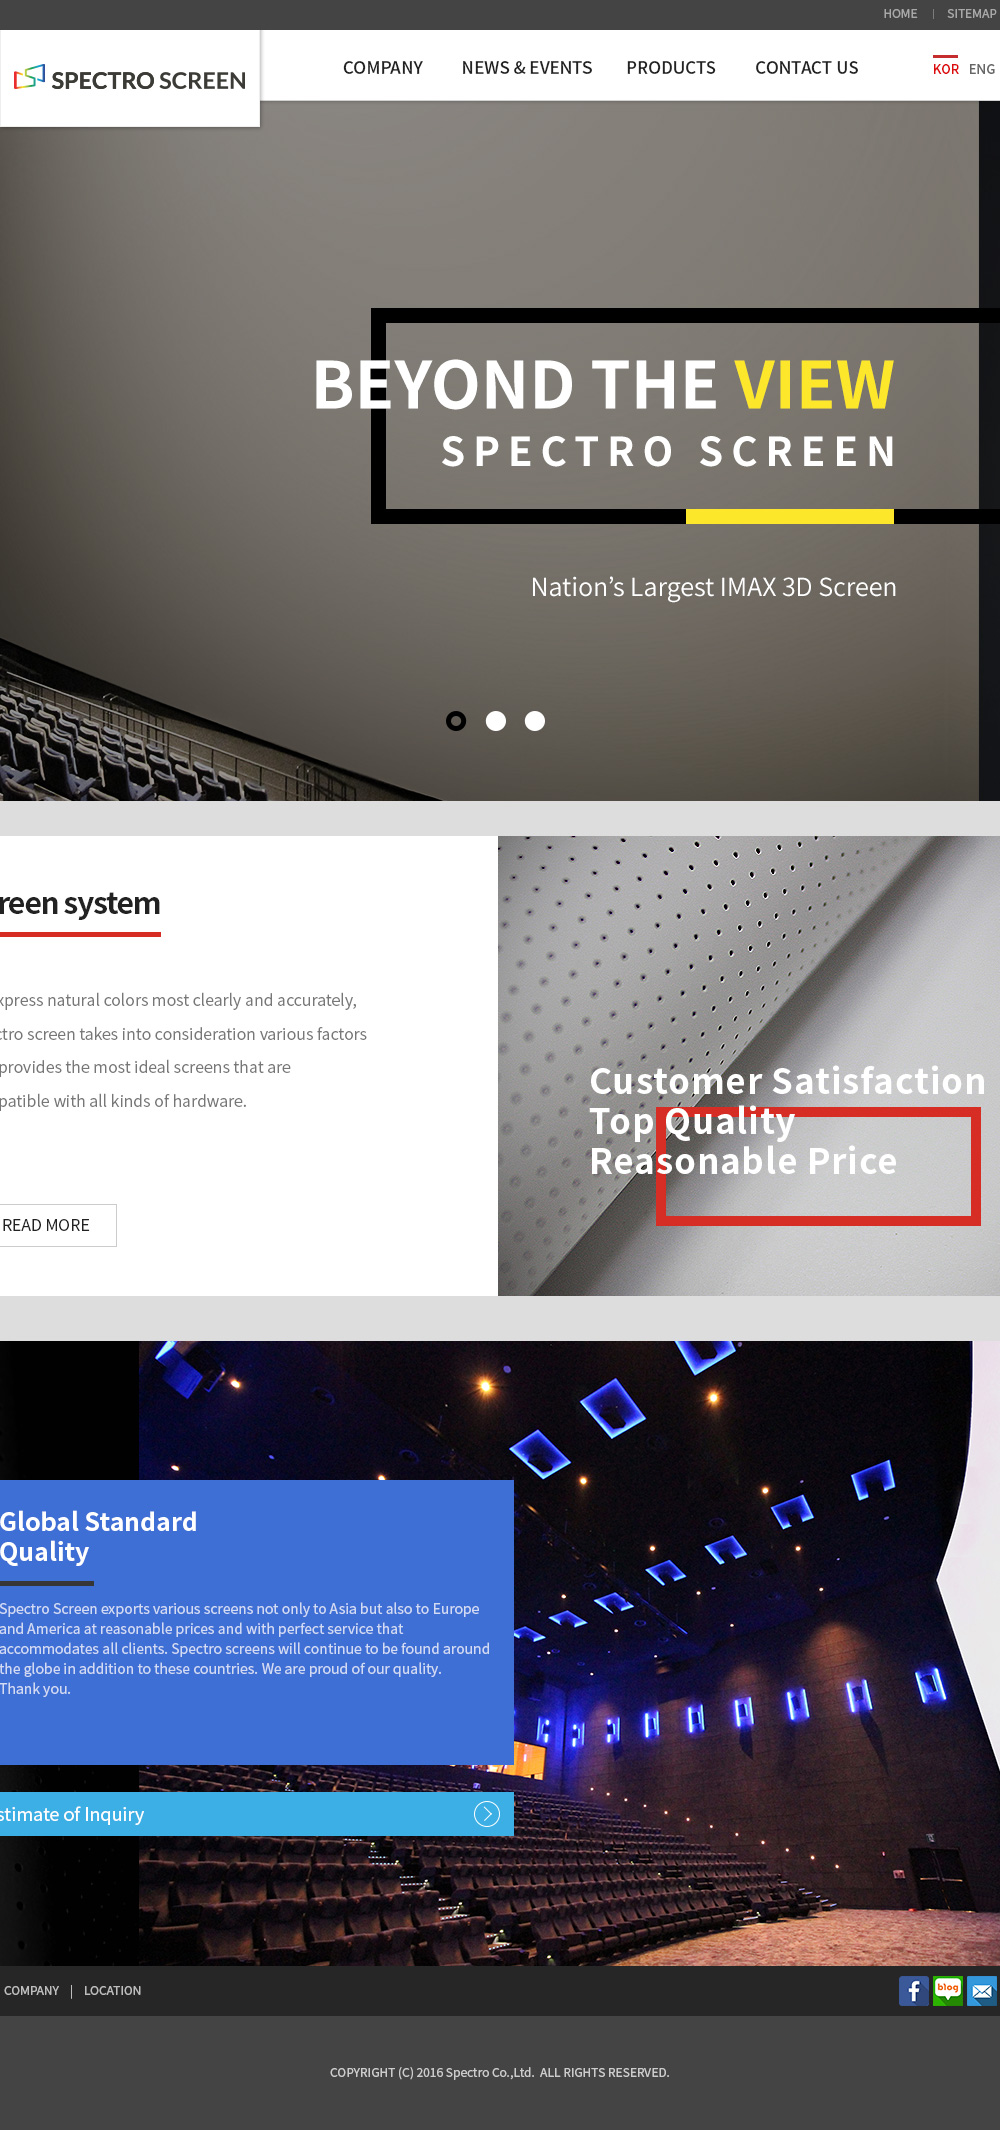Screen dimensions: 1000x2130
Task: Click the 'BEYOND THE VIEW' hero headline
Action: pyautogui.click(x=604, y=384)
